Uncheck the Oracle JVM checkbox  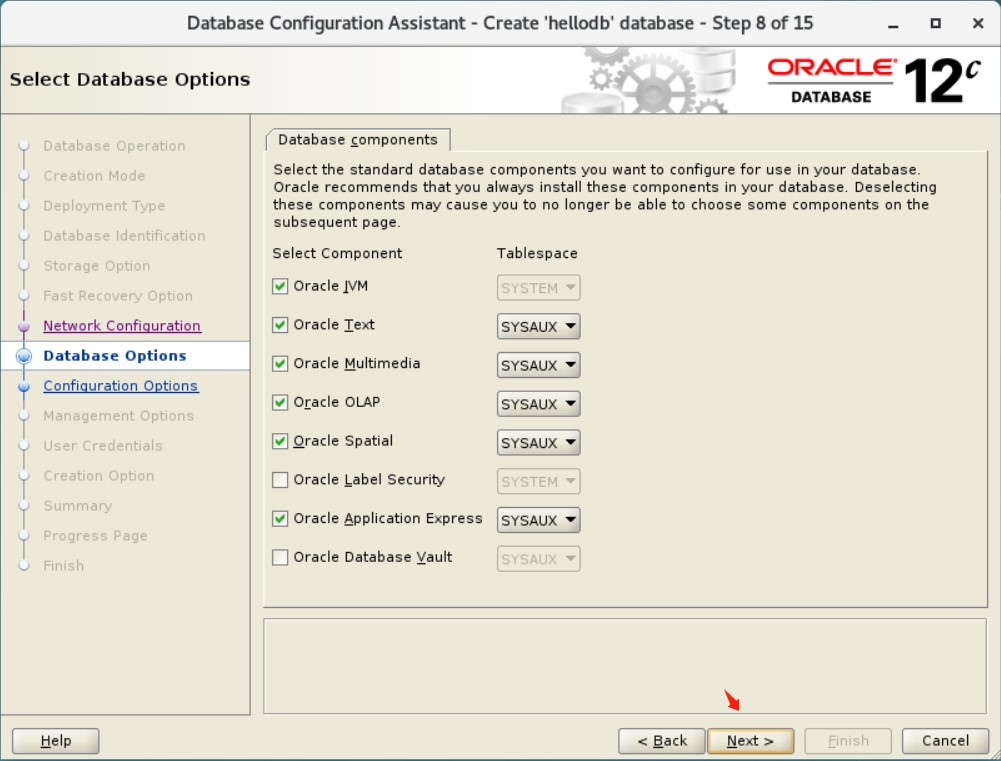280,286
